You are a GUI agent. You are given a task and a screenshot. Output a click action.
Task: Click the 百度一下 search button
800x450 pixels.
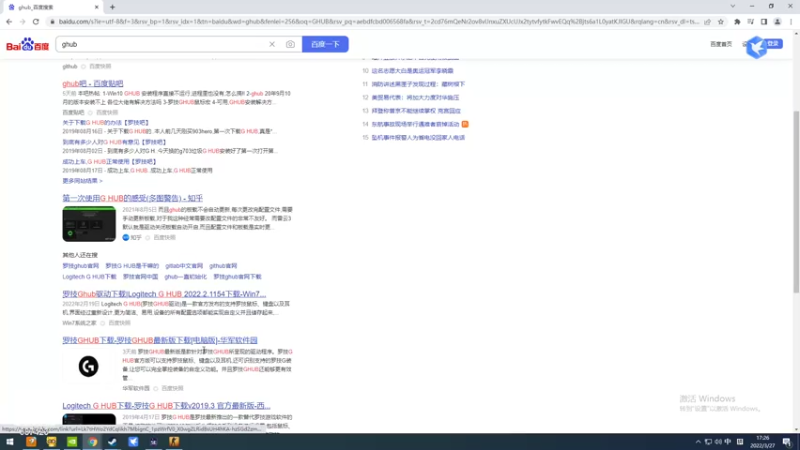point(325,44)
